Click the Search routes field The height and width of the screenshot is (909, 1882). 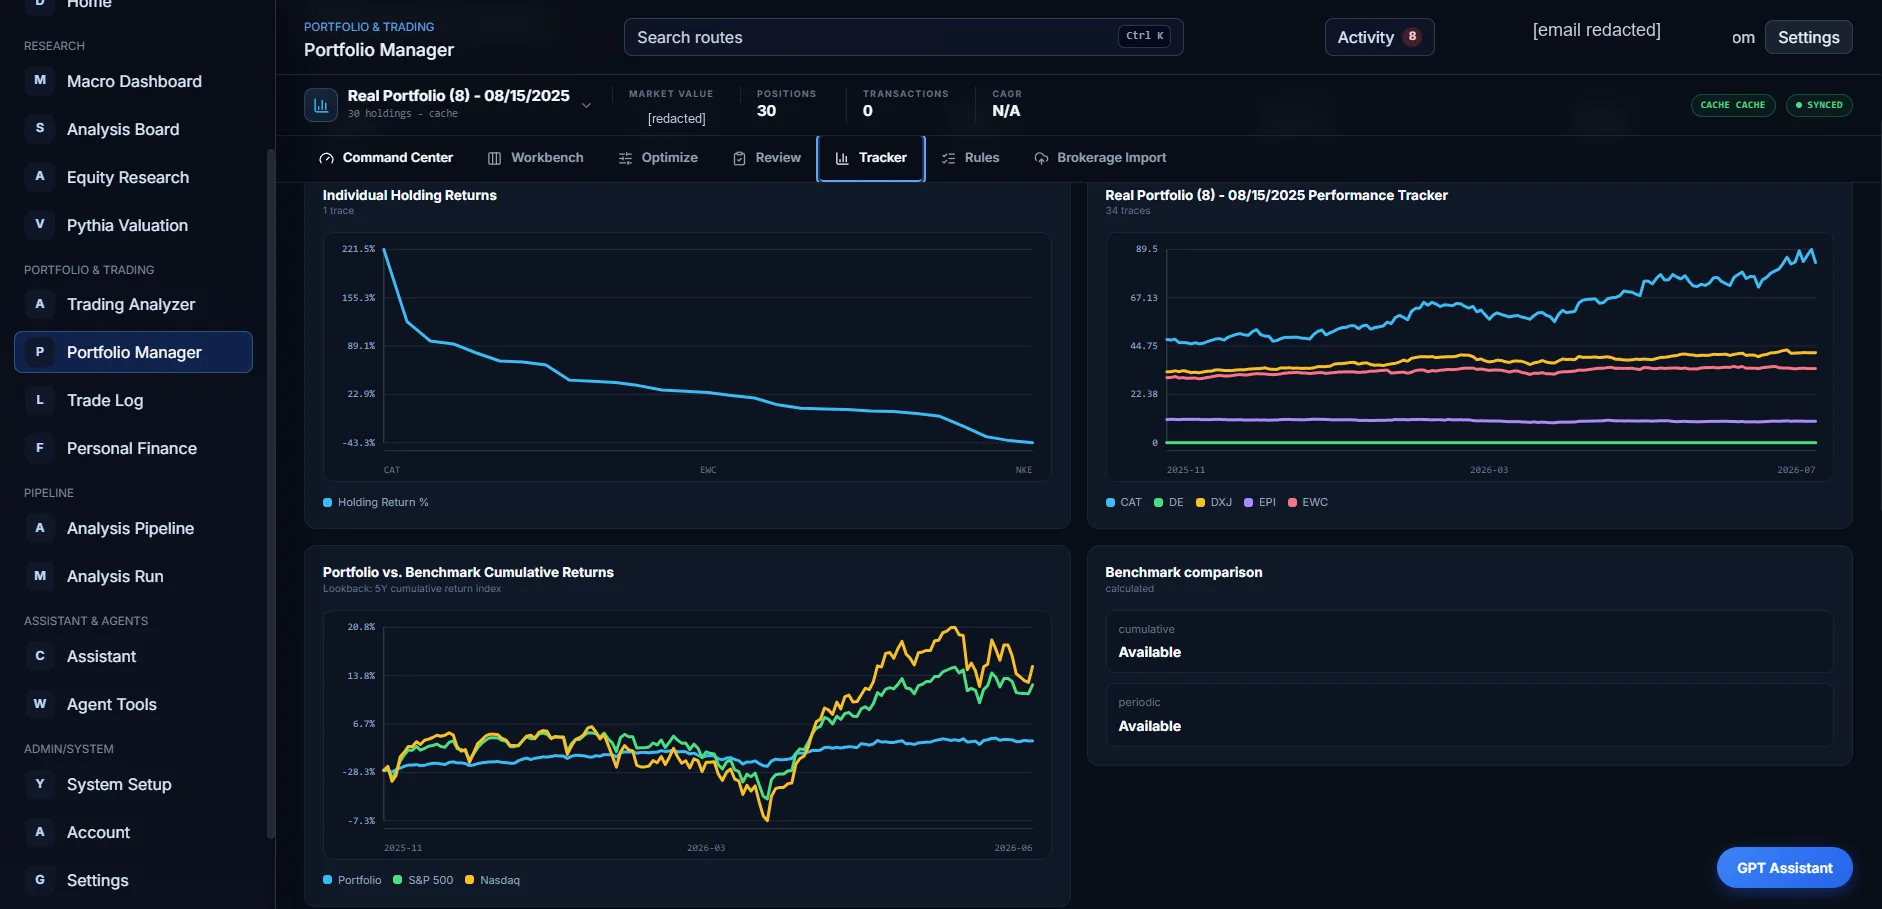point(903,37)
